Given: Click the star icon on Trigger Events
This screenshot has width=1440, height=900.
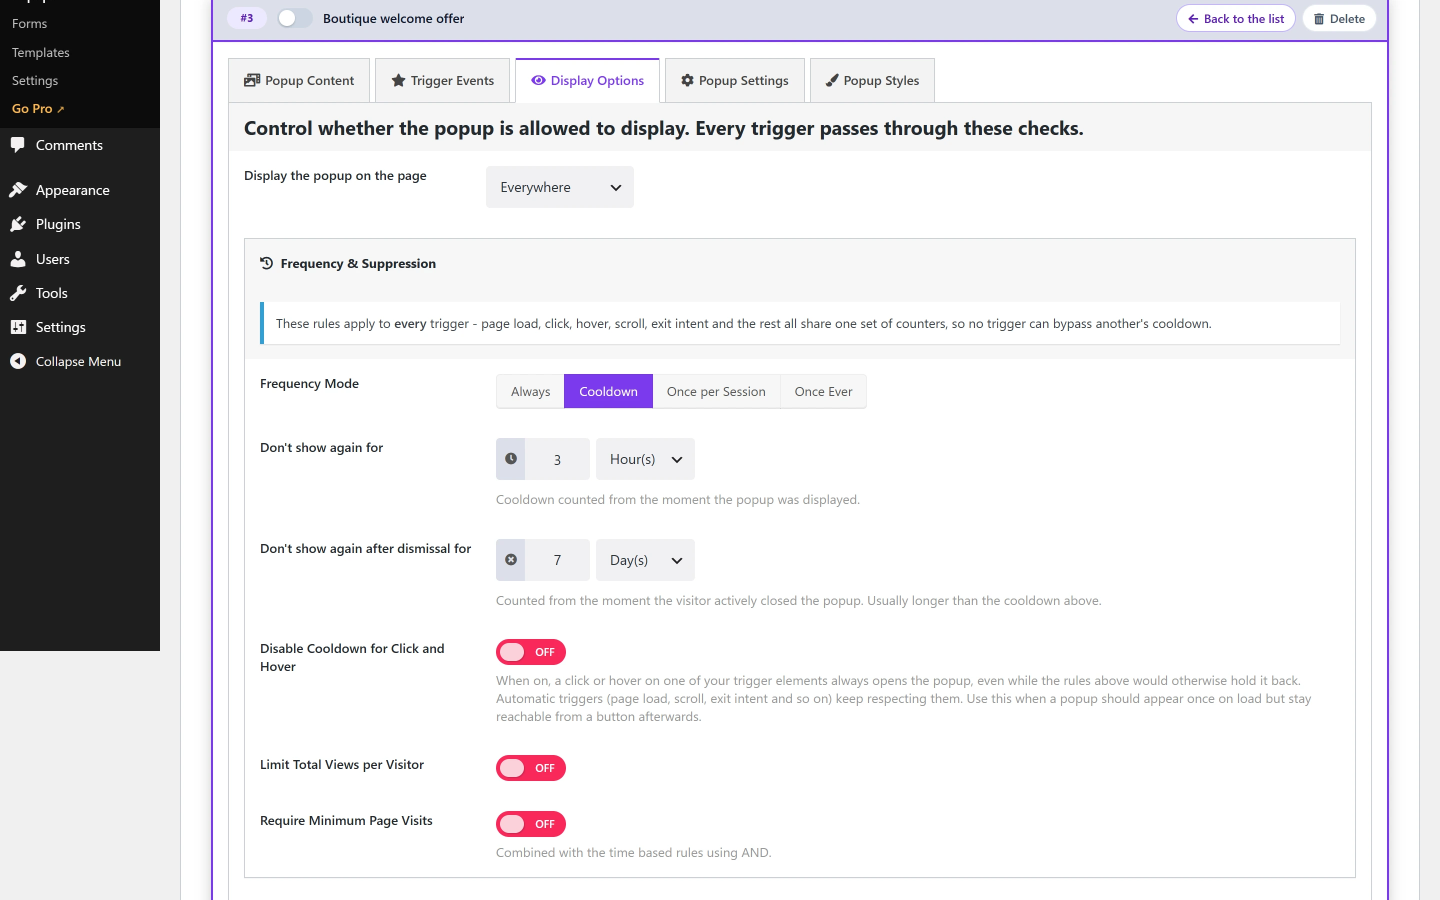Looking at the screenshot, I should (x=398, y=81).
